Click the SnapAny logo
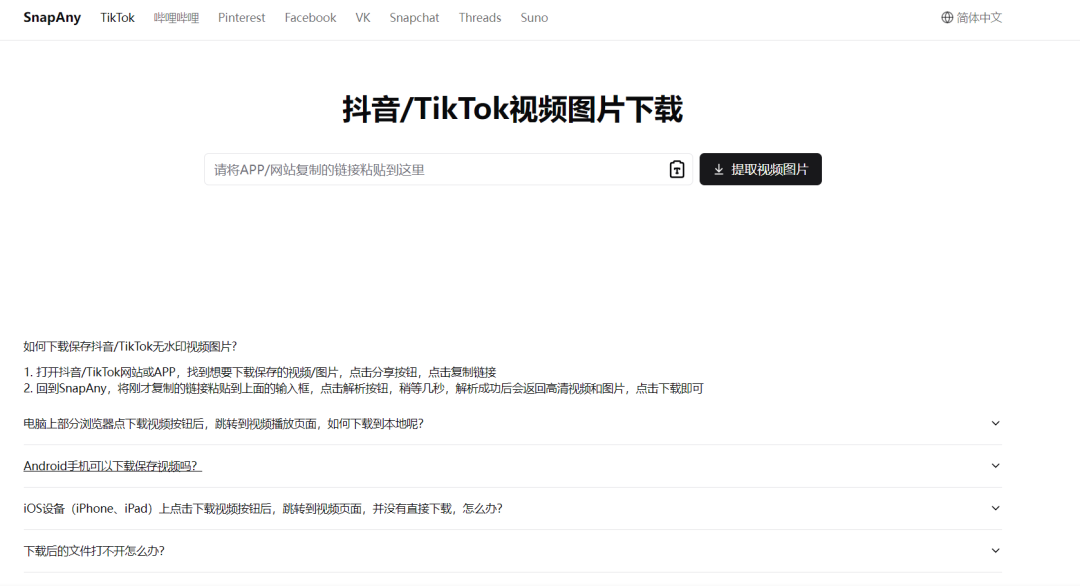 pos(52,17)
